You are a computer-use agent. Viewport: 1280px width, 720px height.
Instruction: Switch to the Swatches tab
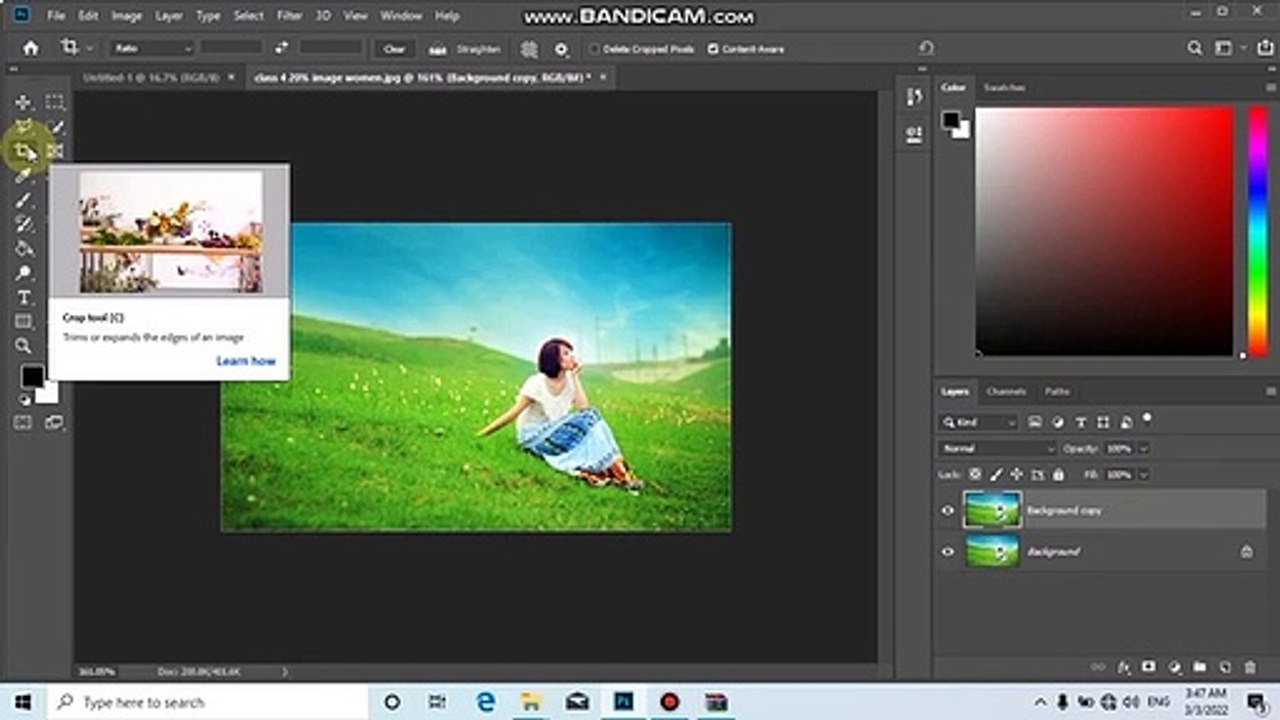coord(1004,87)
